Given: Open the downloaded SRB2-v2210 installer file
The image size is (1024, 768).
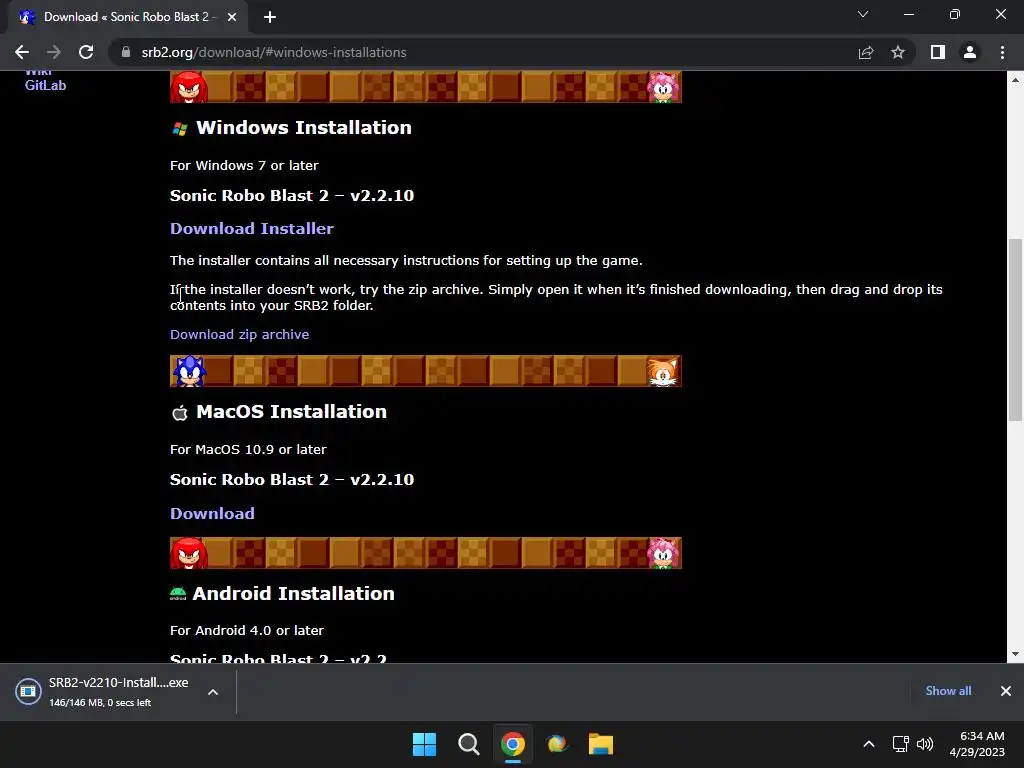Looking at the screenshot, I should 118,682.
